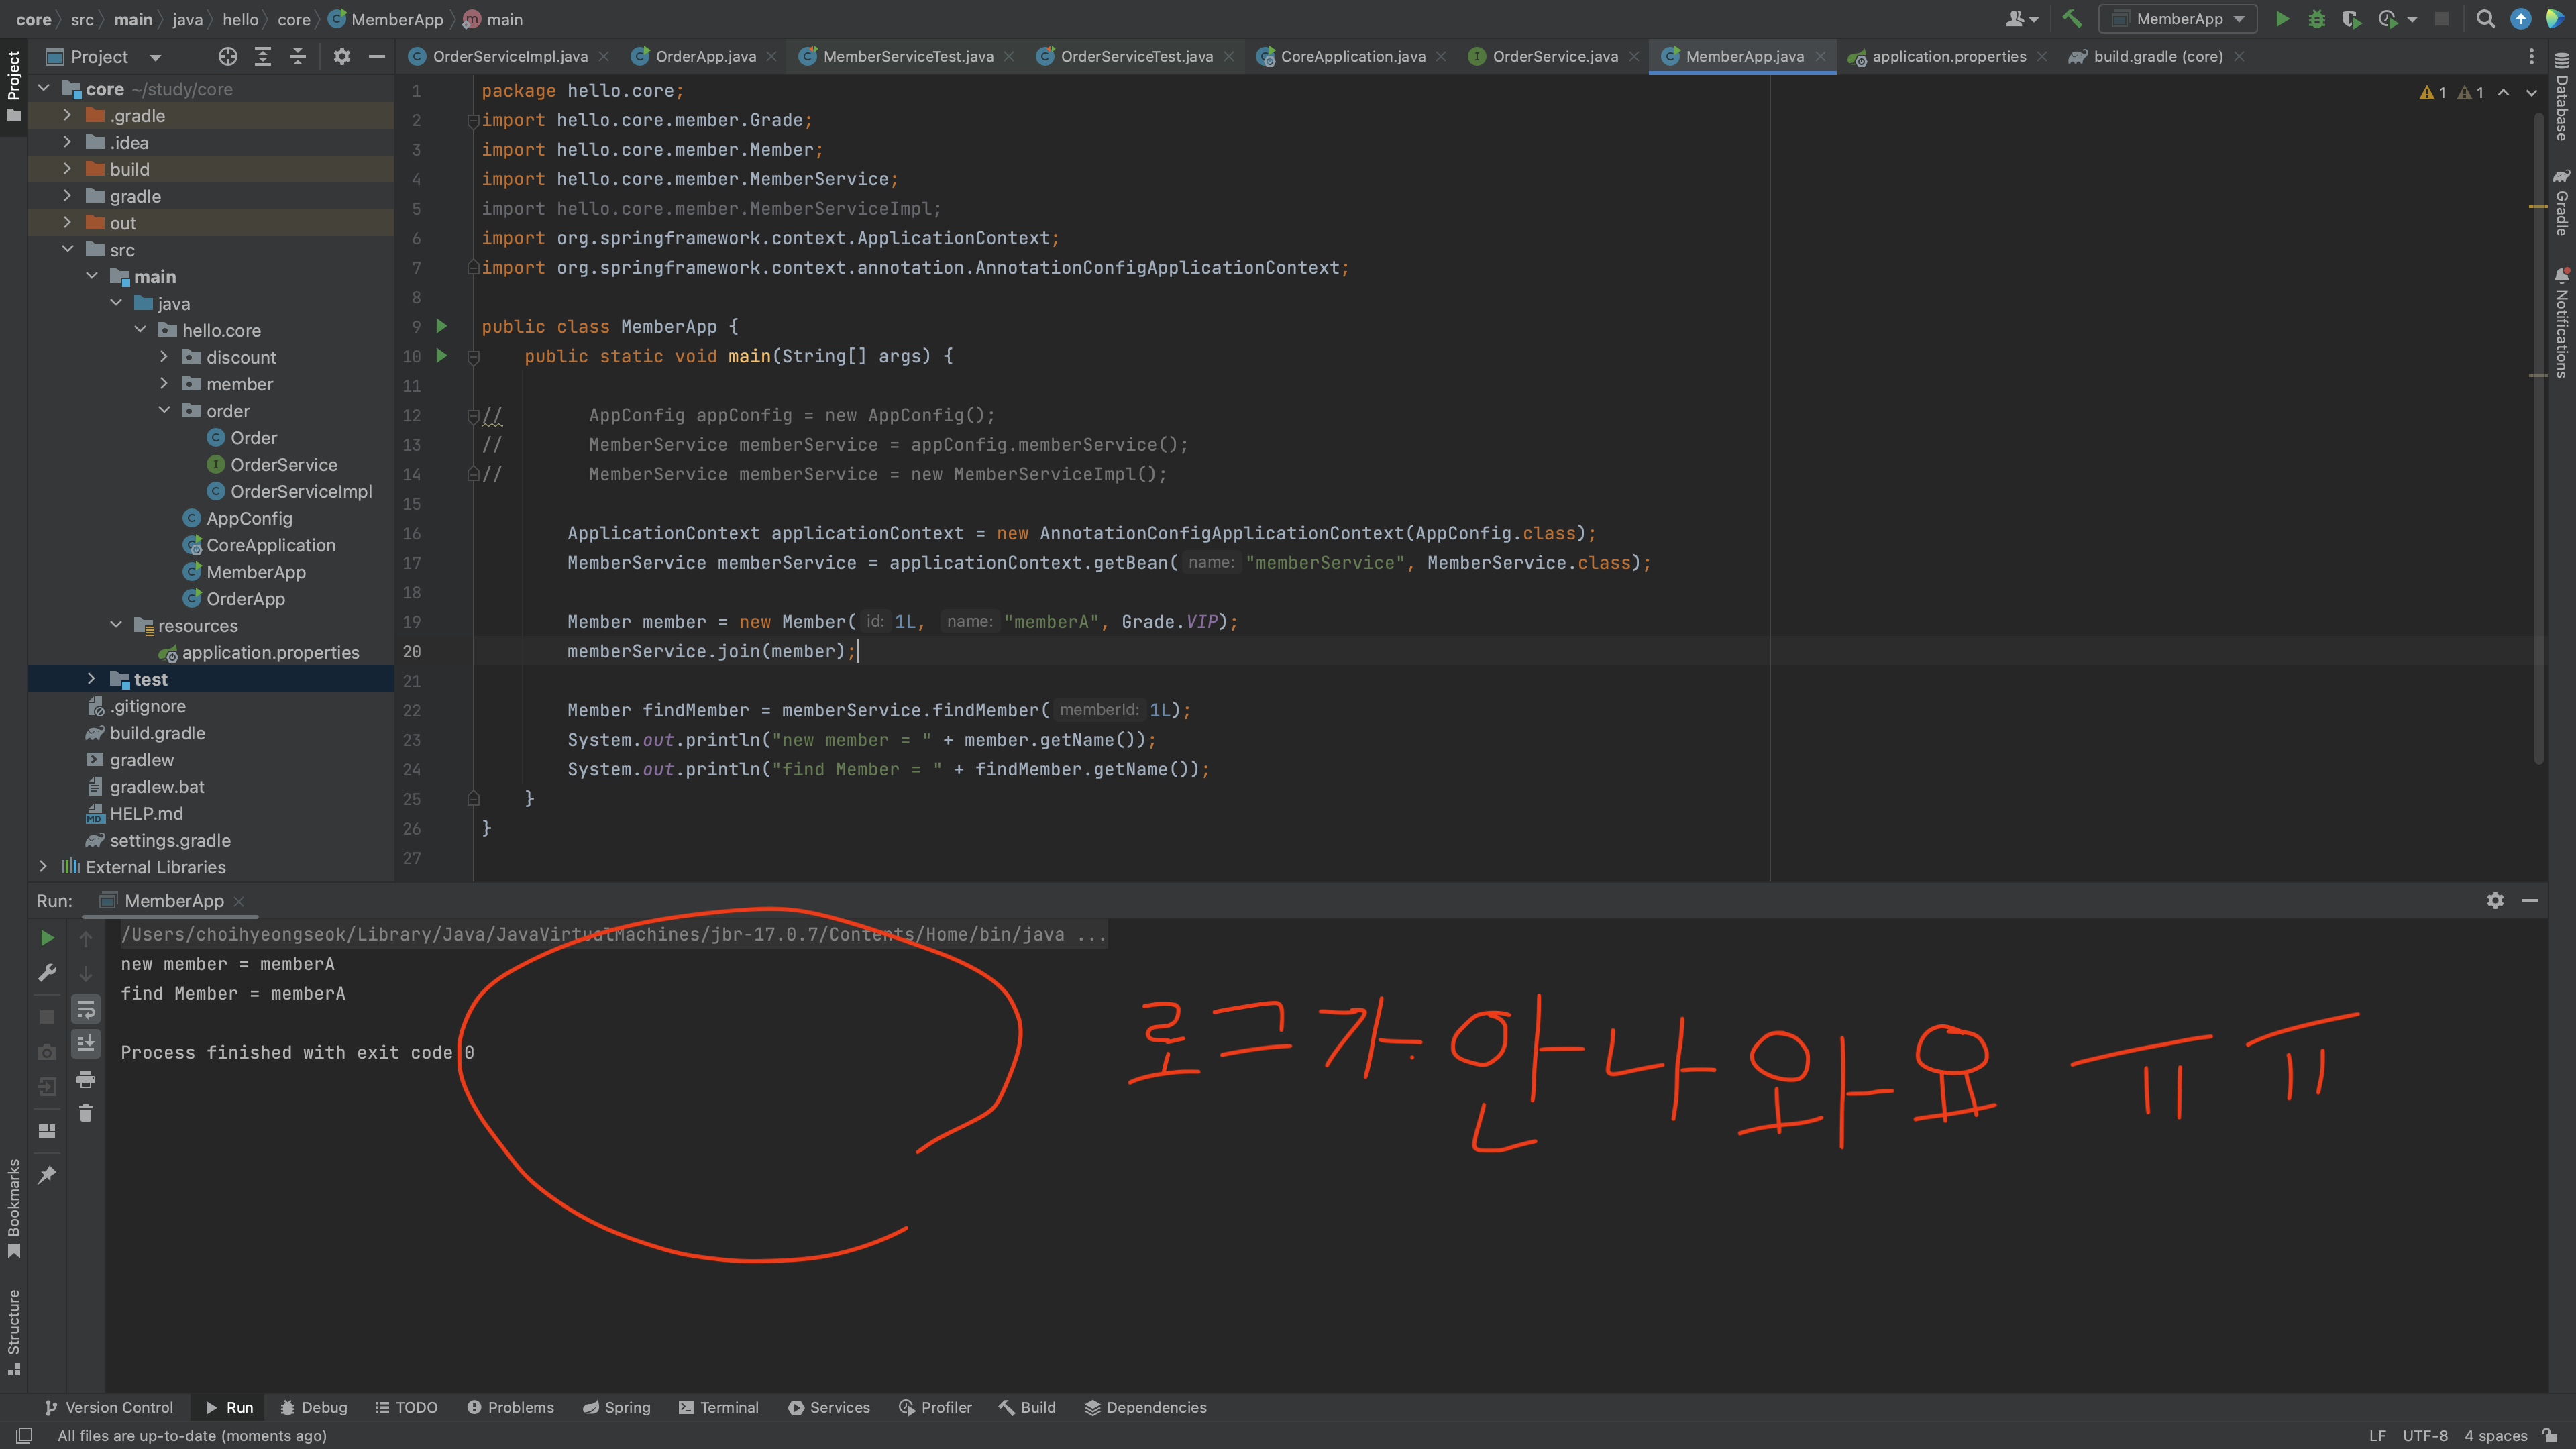
Task: Restore layout icon in Run sidebar
Action: tap(47, 1131)
